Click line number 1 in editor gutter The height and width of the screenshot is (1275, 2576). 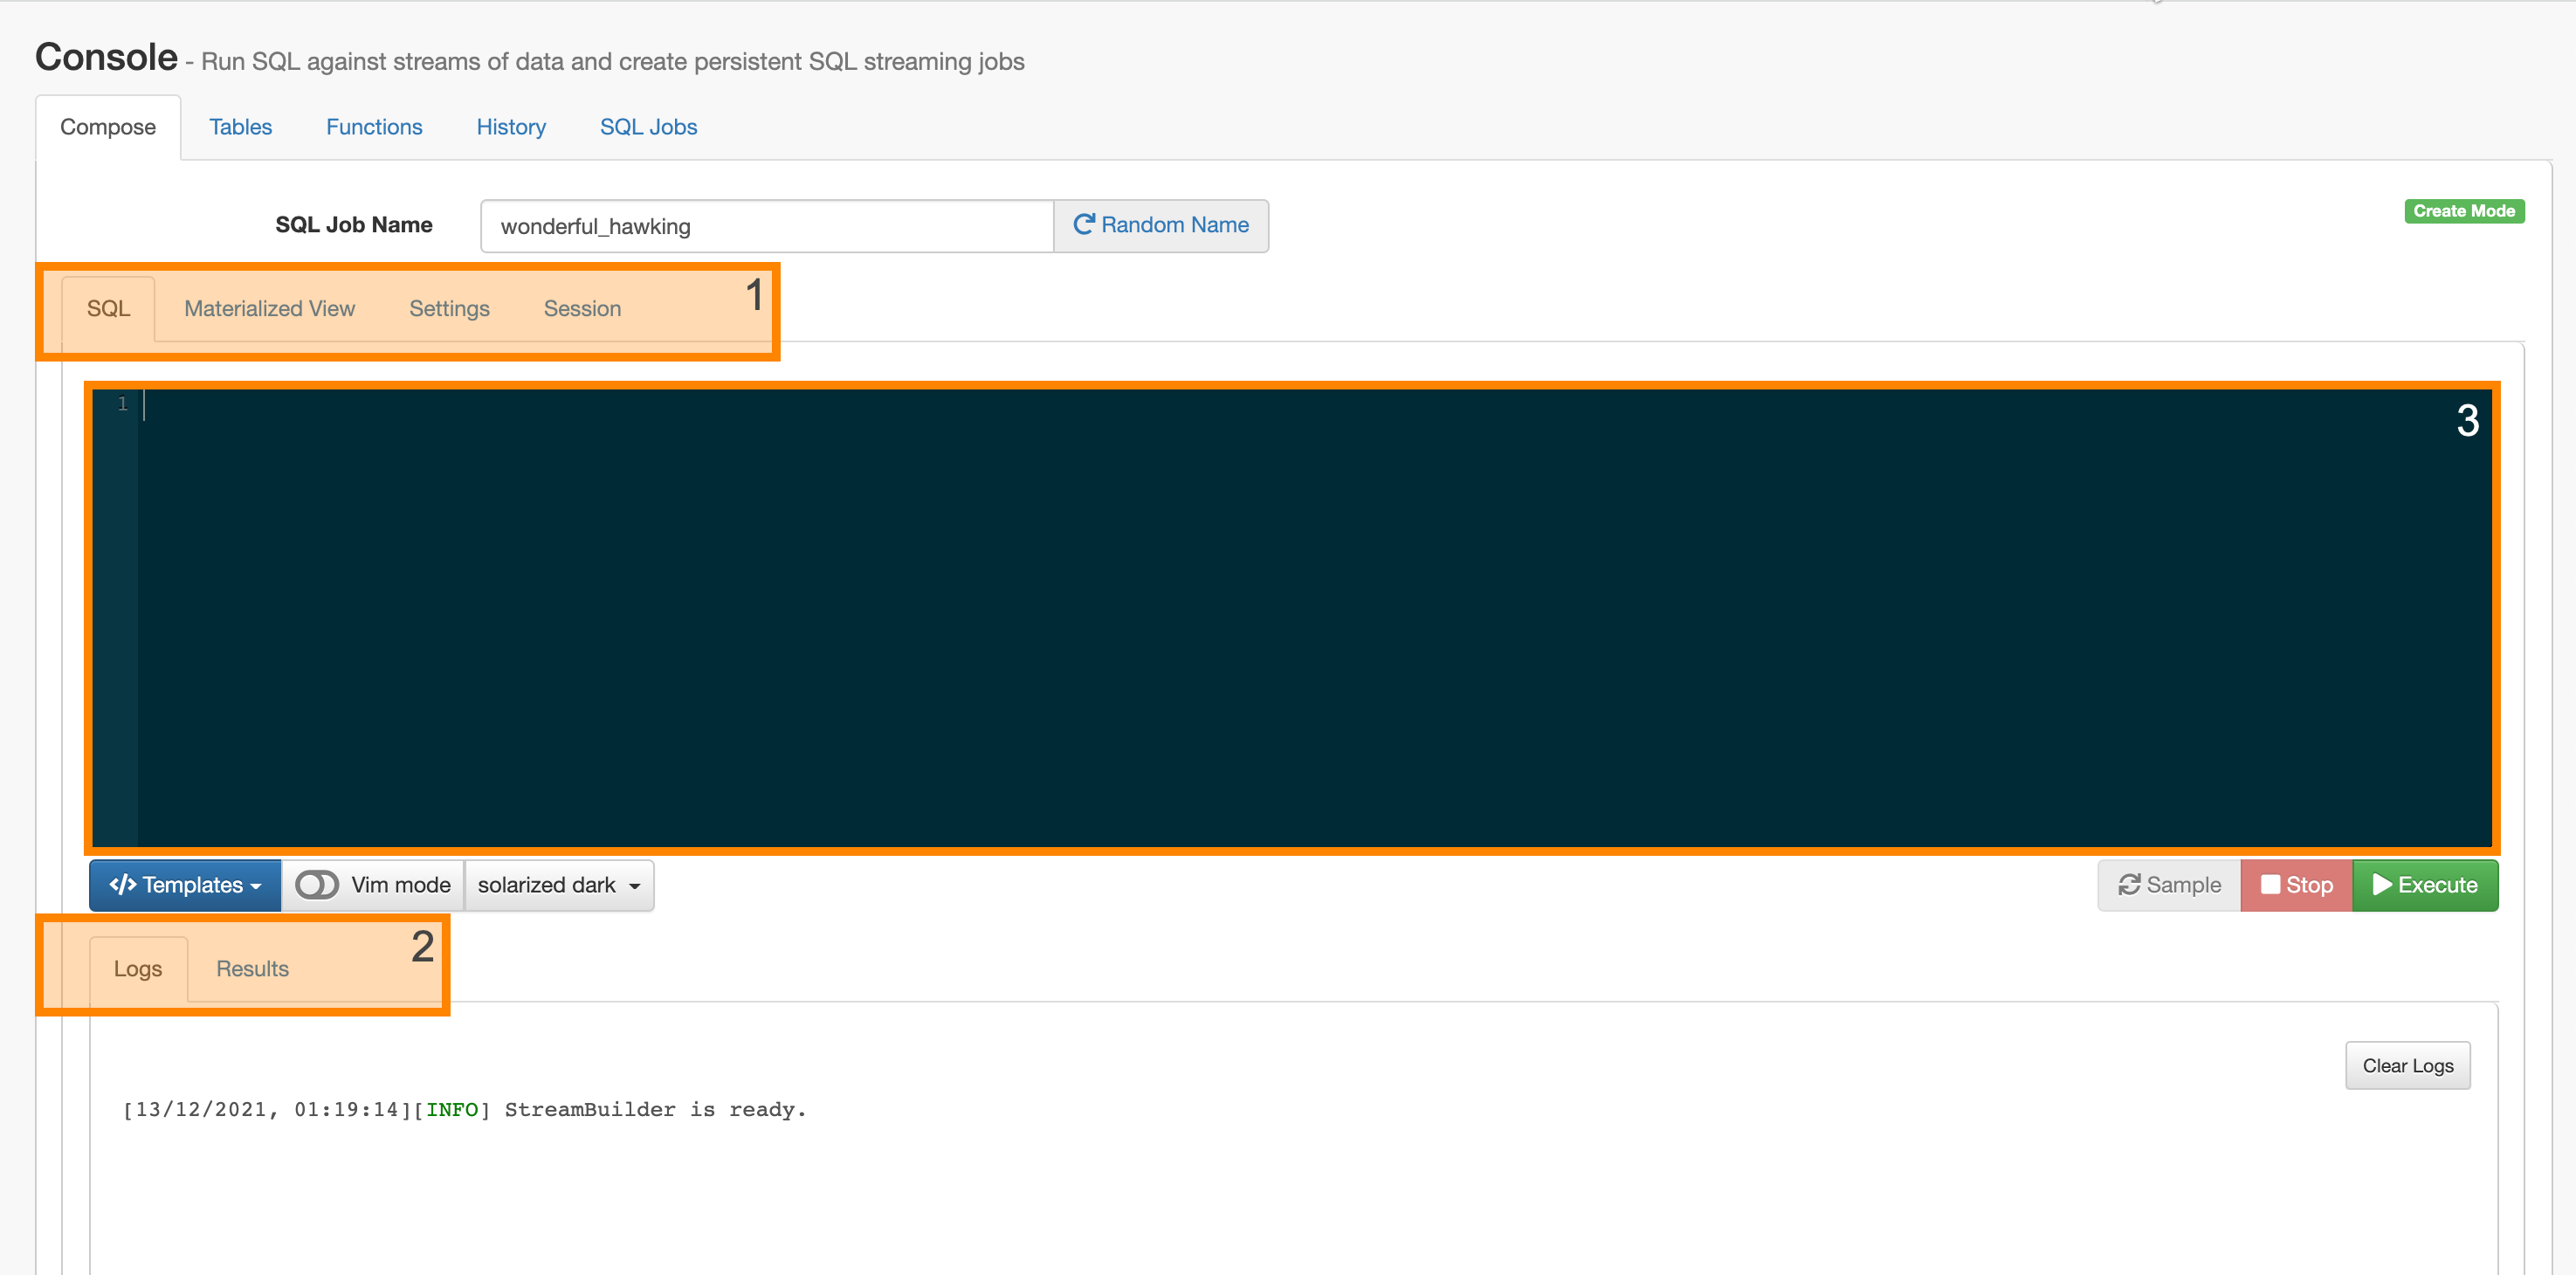click(122, 404)
